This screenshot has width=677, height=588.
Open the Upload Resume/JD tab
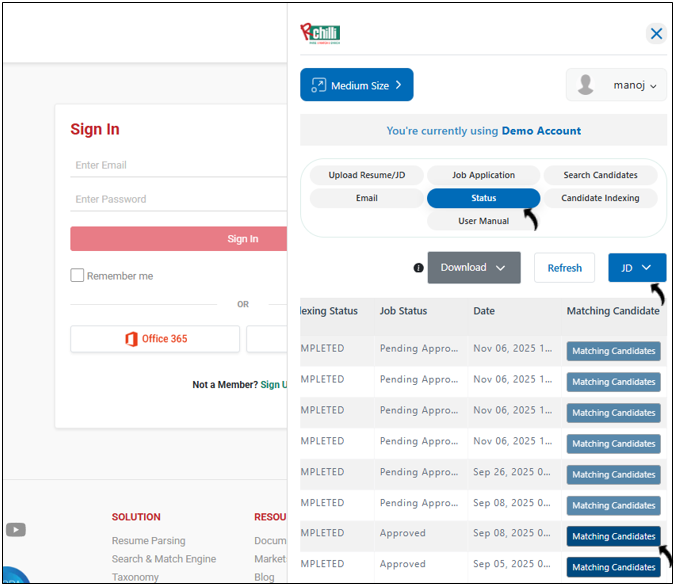(367, 175)
